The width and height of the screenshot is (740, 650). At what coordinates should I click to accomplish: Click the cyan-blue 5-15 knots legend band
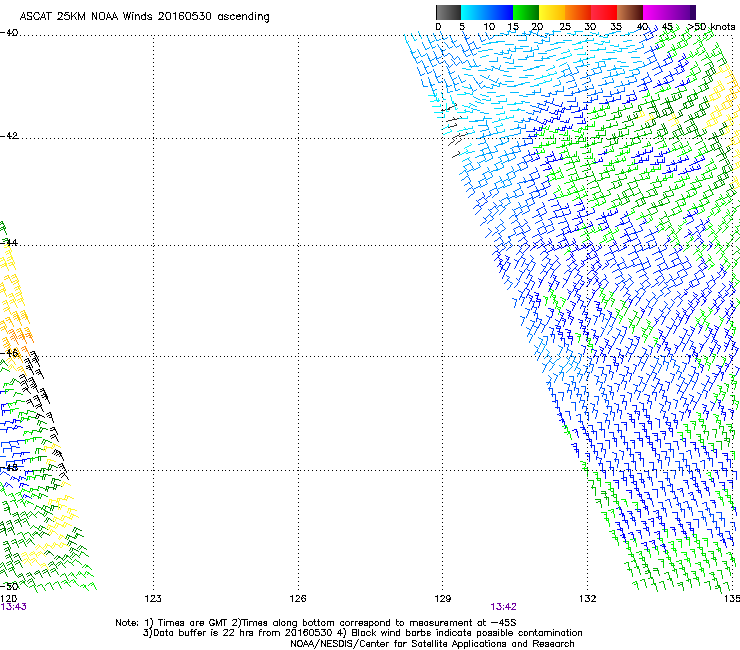point(487,12)
